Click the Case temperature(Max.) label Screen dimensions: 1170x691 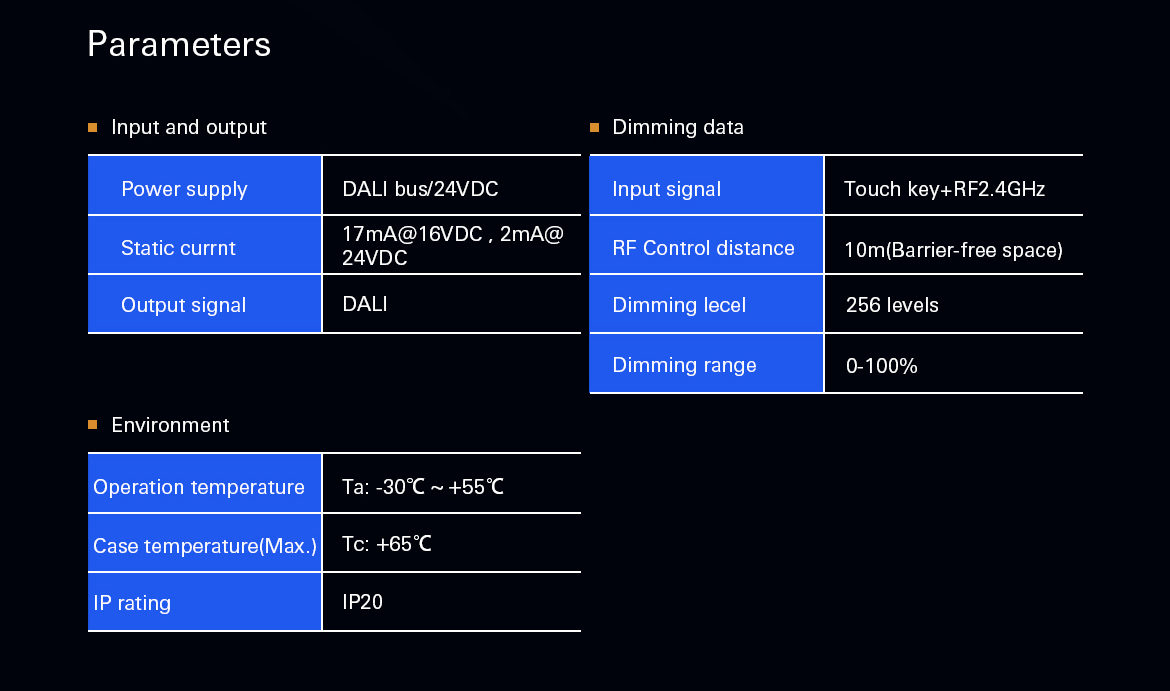click(x=204, y=545)
